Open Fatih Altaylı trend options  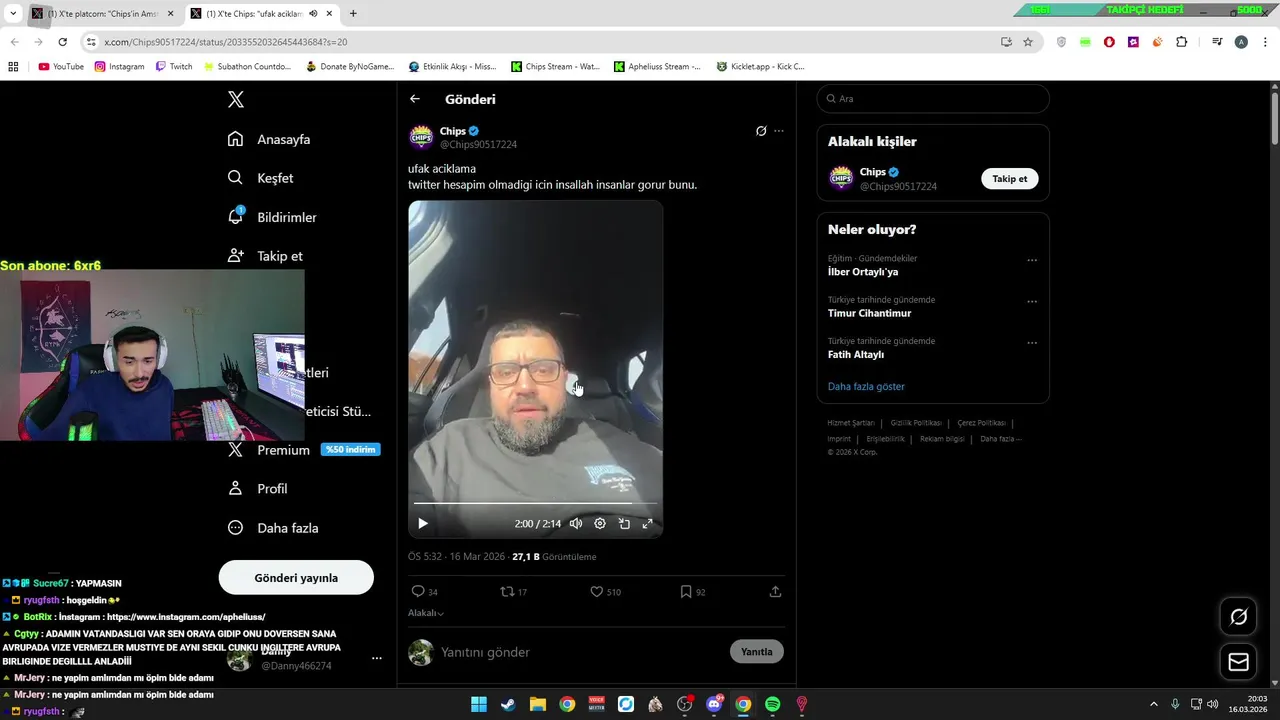[1032, 342]
